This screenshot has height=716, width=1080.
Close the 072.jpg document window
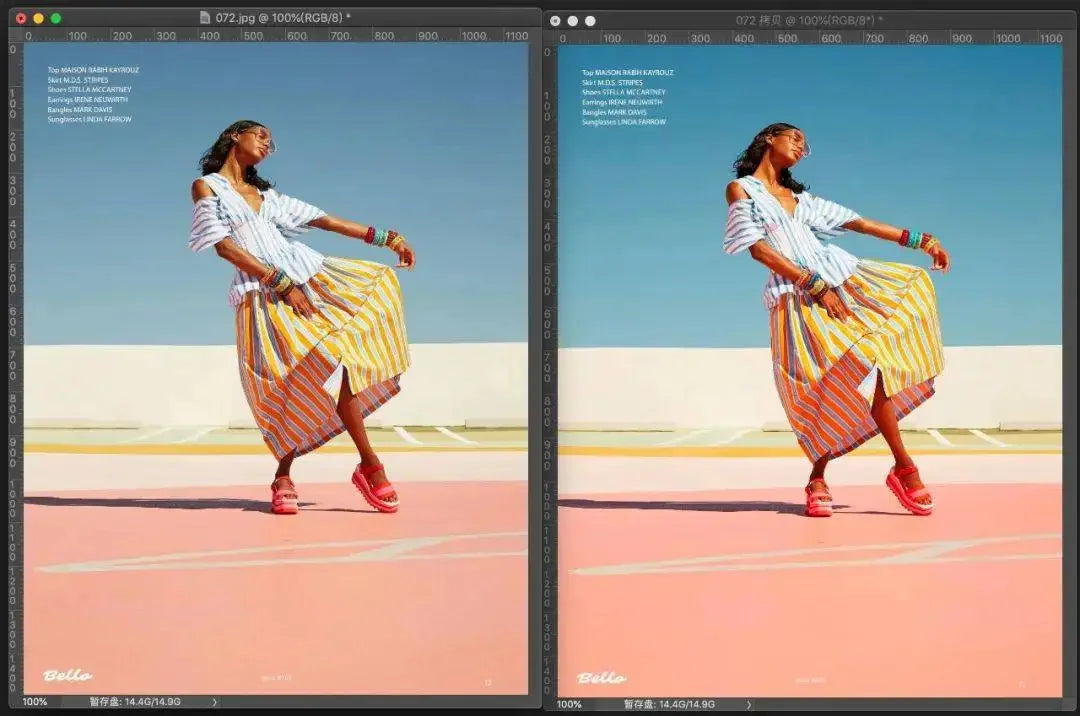pos(21,18)
